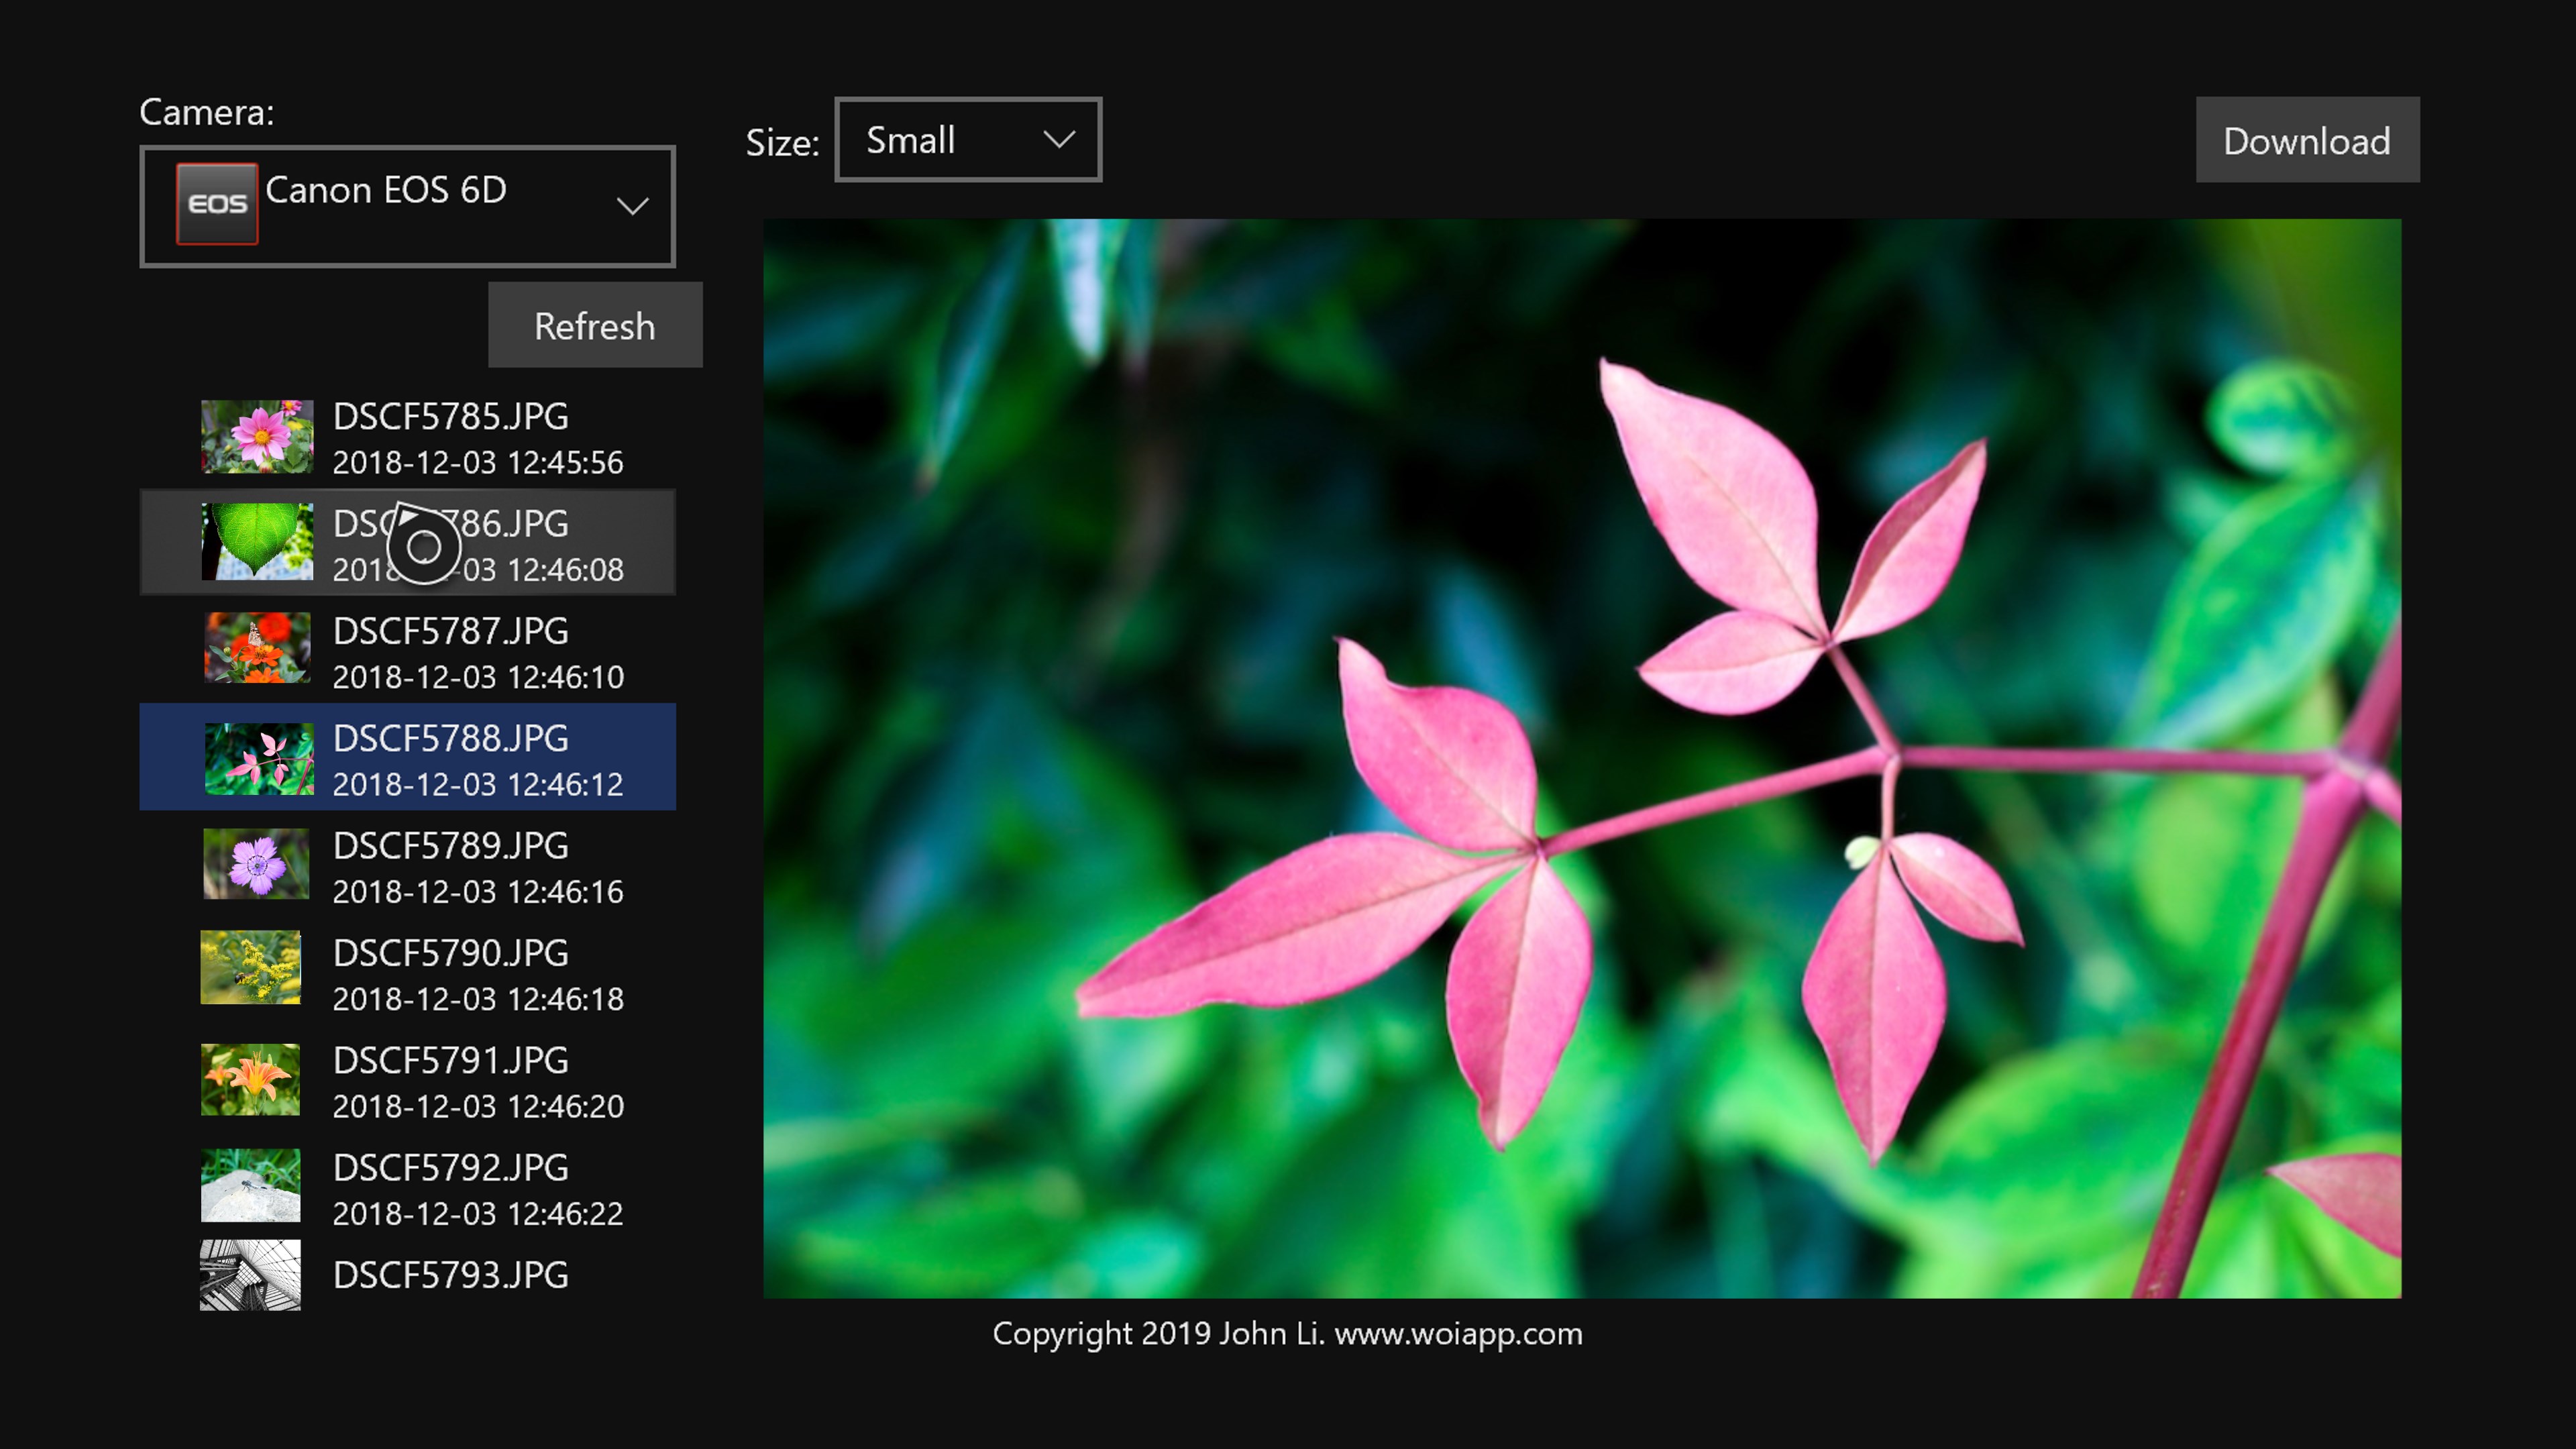Select the green leaf thumbnail DSCF5786
Image resolution: width=2576 pixels, height=1449 pixels.
click(x=257, y=541)
